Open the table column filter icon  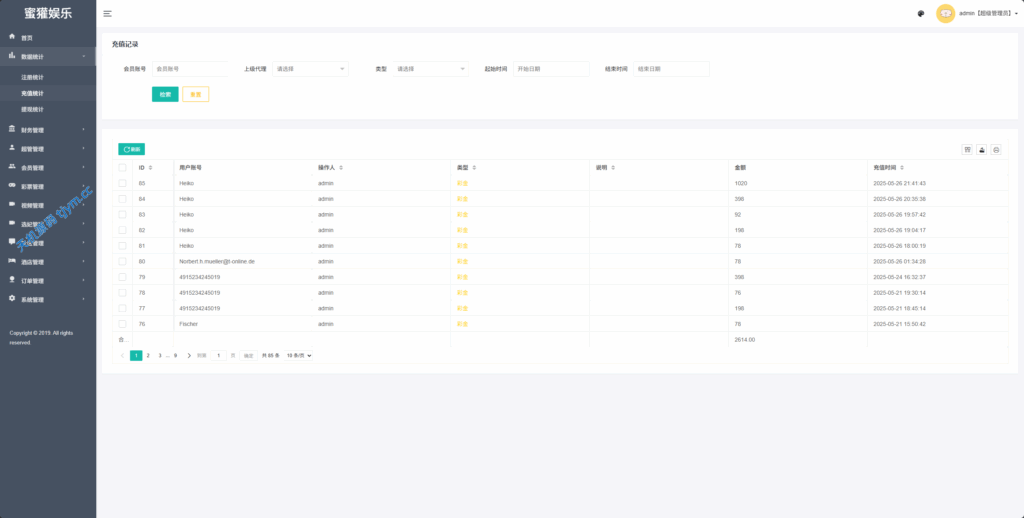[967, 149]
